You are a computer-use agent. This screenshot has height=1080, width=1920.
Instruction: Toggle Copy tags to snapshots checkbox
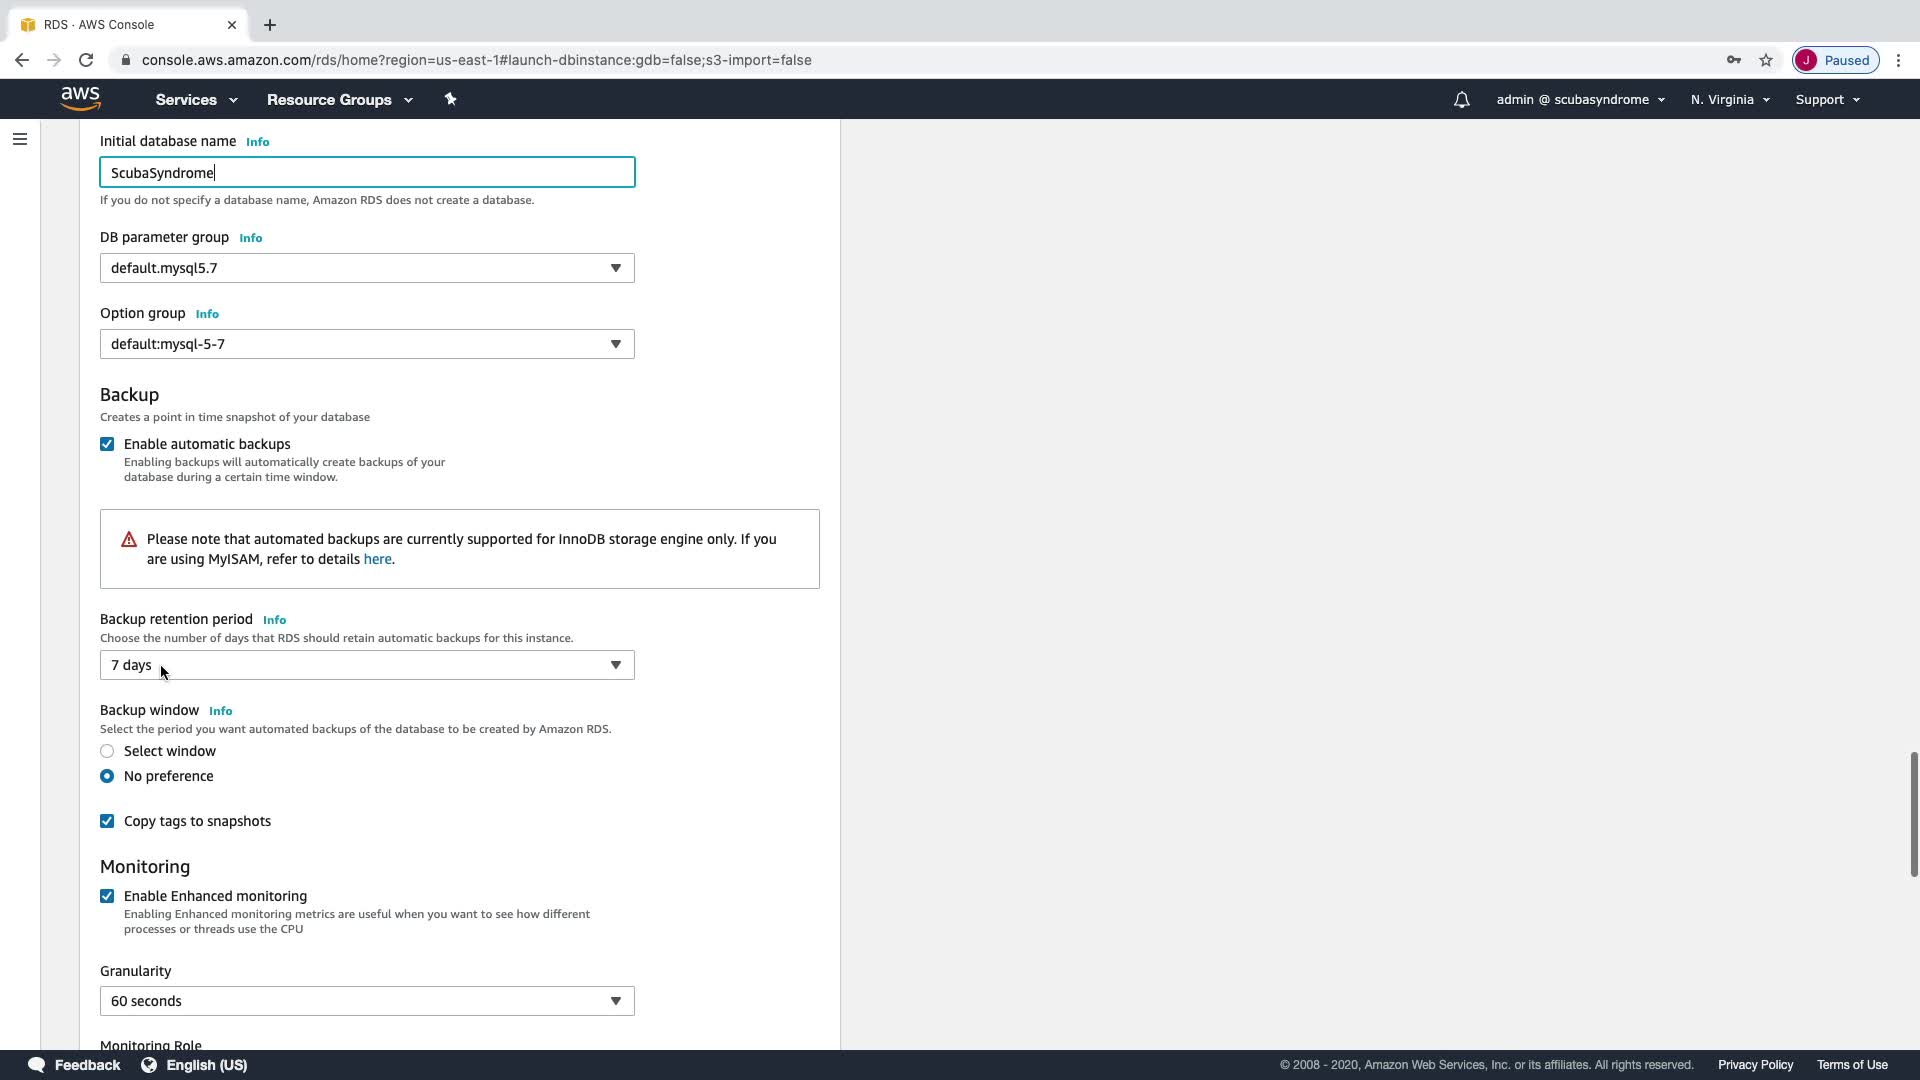(x=107, y=821)
